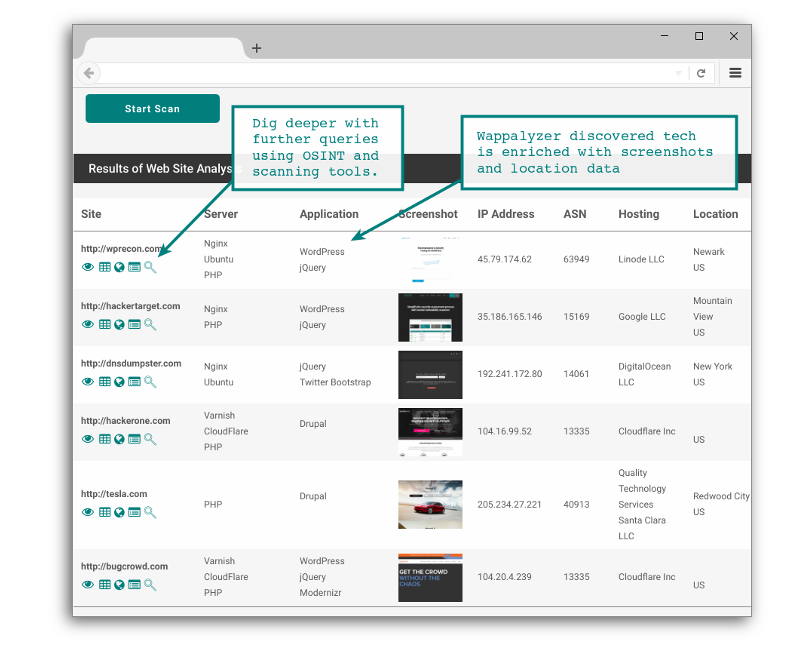800x645 pixels.
Task: Click the globe icon under wprecon.com
Action: 119,267
